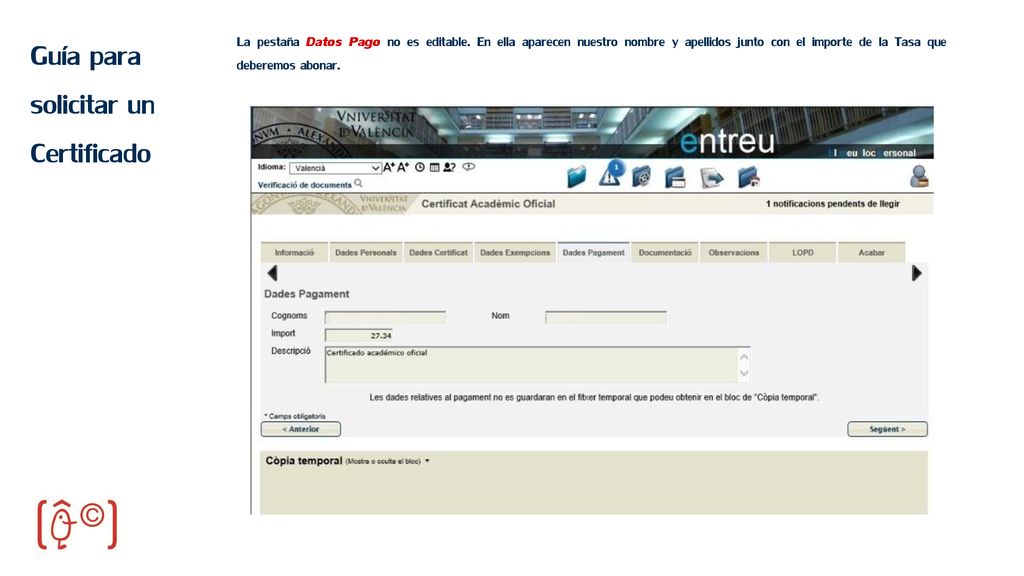Click the speech bubble icon
Viewport: 1024px width, 576px height.
(469, 167)
